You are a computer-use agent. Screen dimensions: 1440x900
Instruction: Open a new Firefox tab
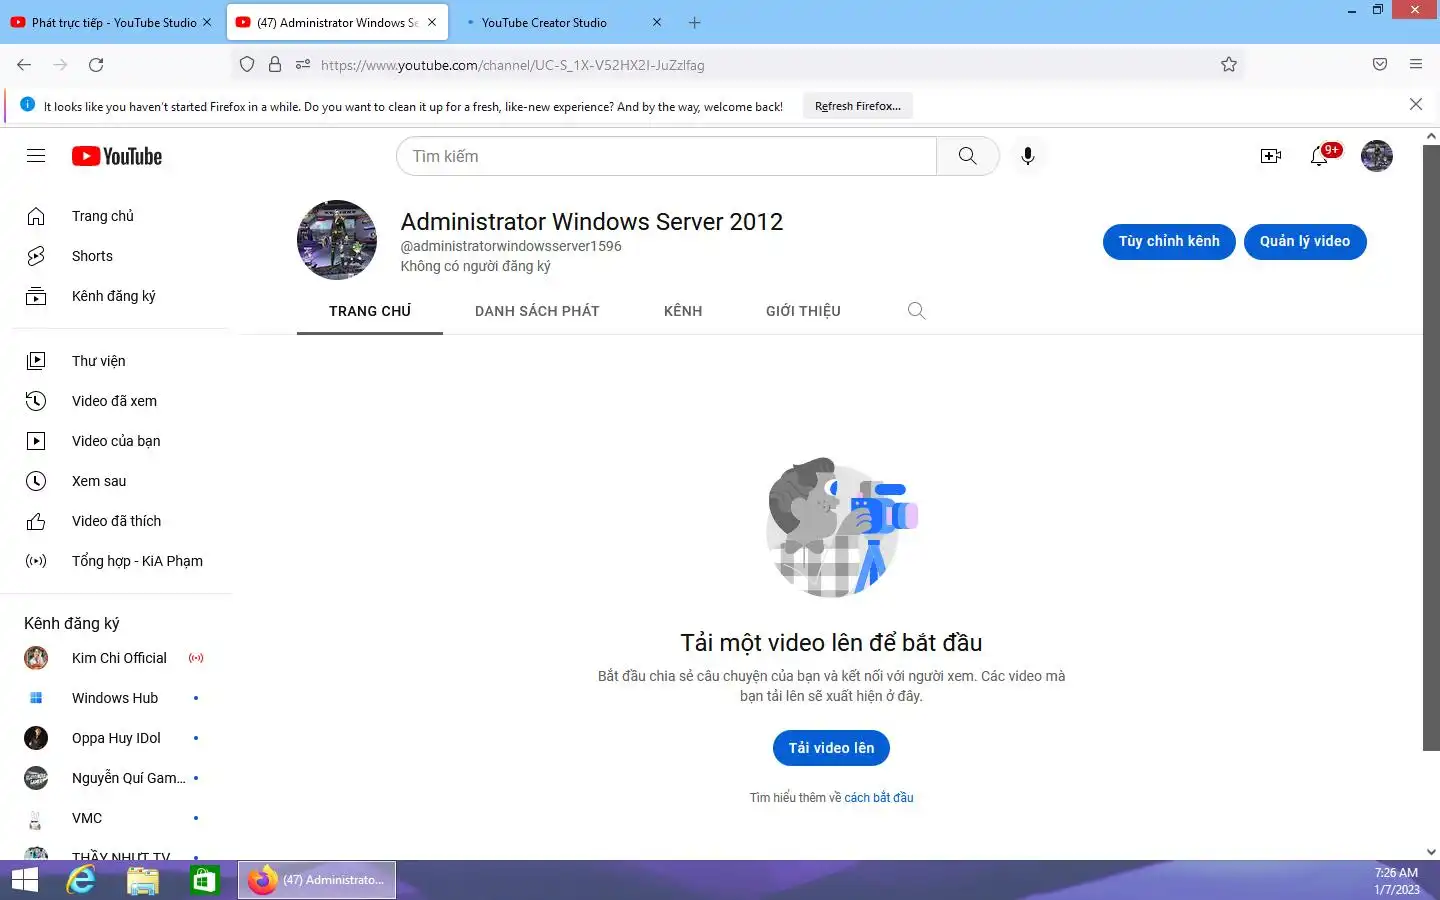[x=695, y=22]
